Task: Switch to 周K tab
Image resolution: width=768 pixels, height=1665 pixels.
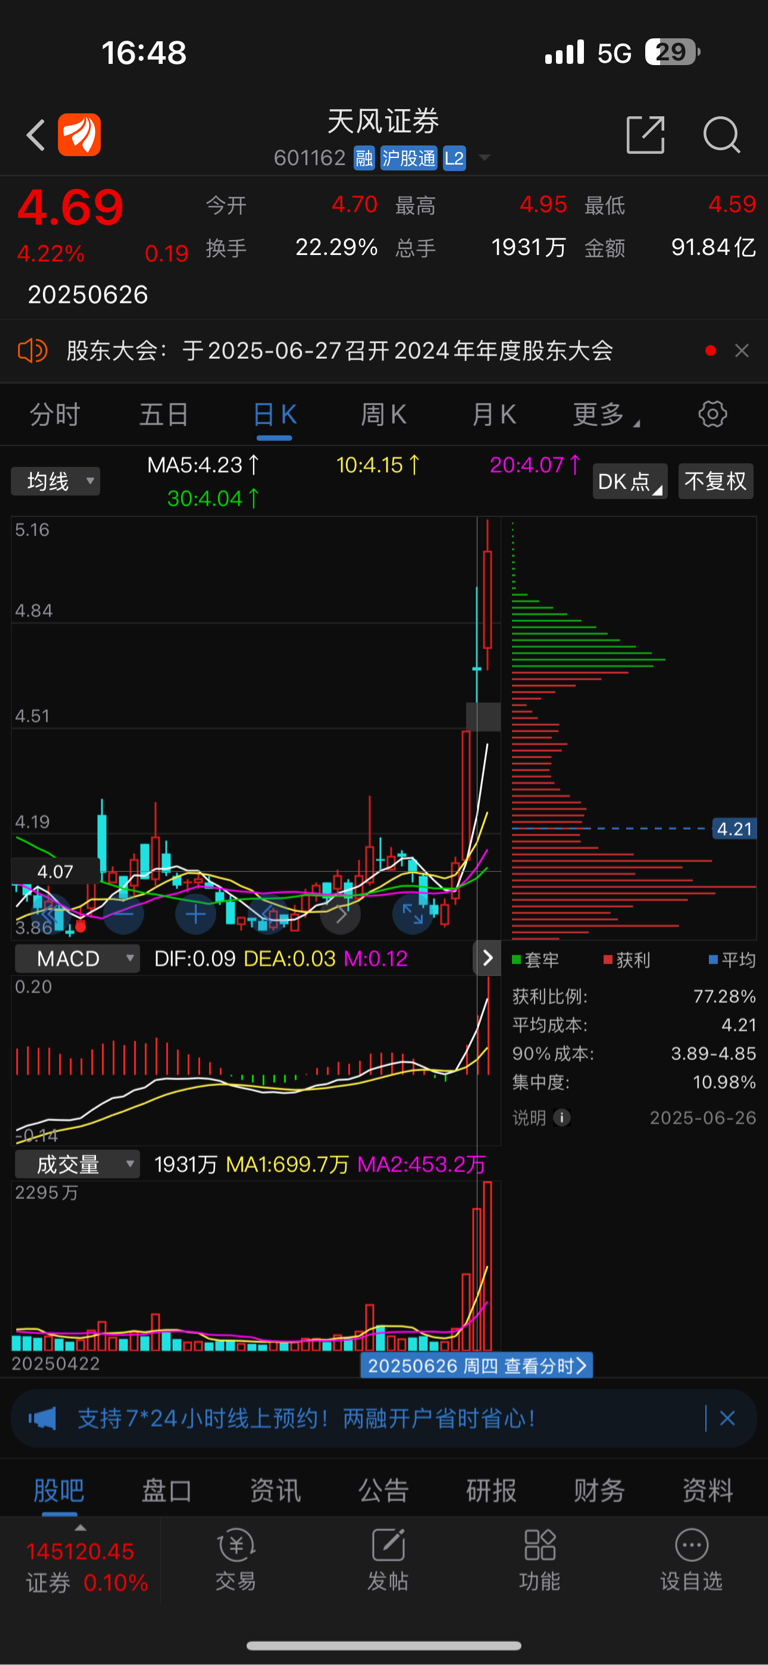Action: (383, 414)
